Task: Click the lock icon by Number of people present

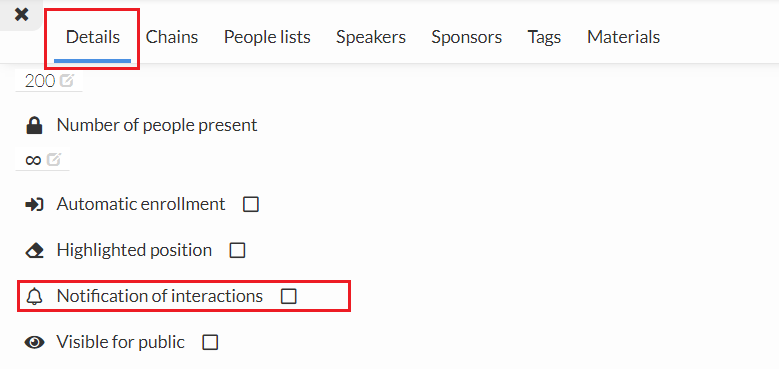Action: tap(34, 125)
